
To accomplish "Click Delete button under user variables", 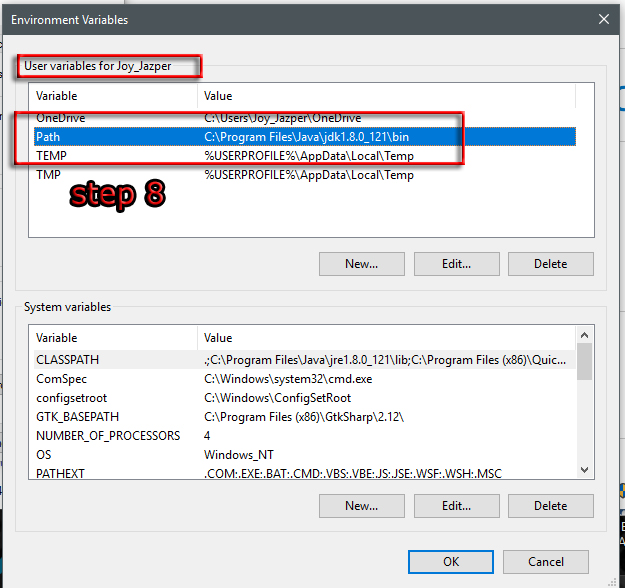I will [550, 264].
